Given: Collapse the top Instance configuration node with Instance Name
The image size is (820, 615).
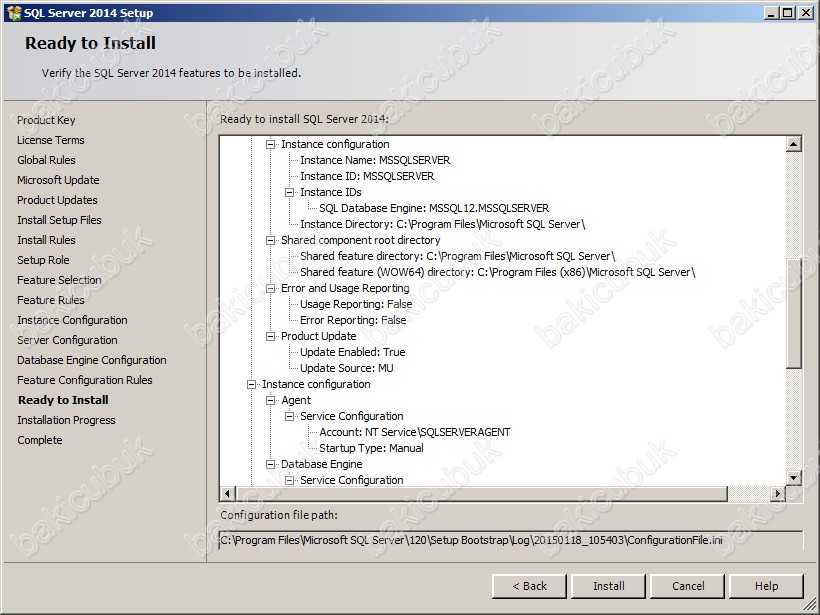Looking at the screenshot, I should [x=270, y=144].
